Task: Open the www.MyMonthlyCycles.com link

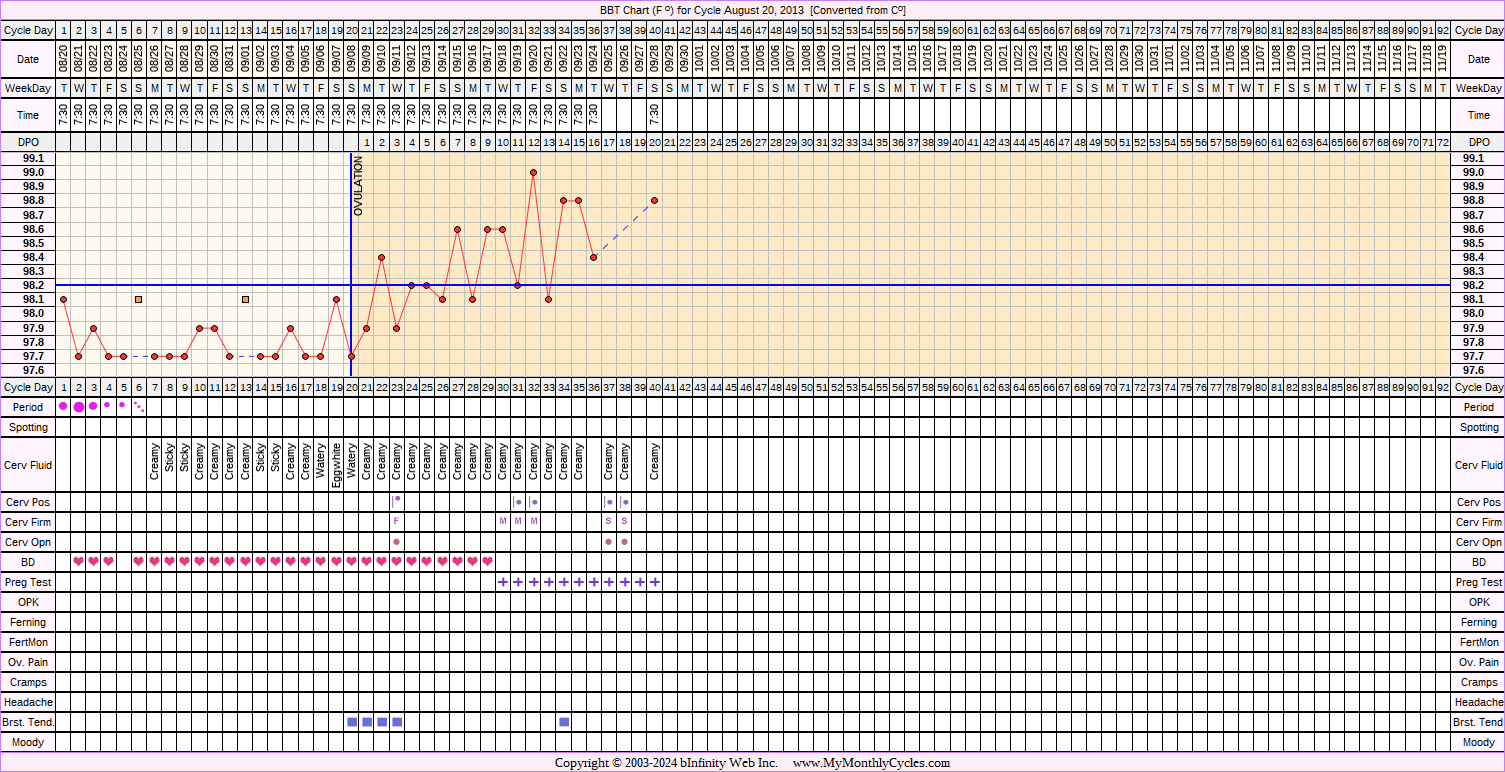Action: pyautogui.click(x=871, y=763)
